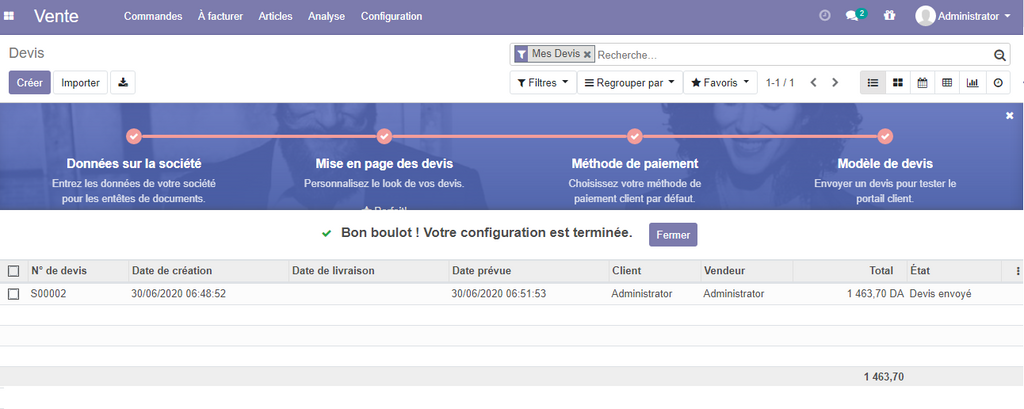The image size is (1024, 409).
Task: Click the search magnifier icon
Action: [999, 55]
